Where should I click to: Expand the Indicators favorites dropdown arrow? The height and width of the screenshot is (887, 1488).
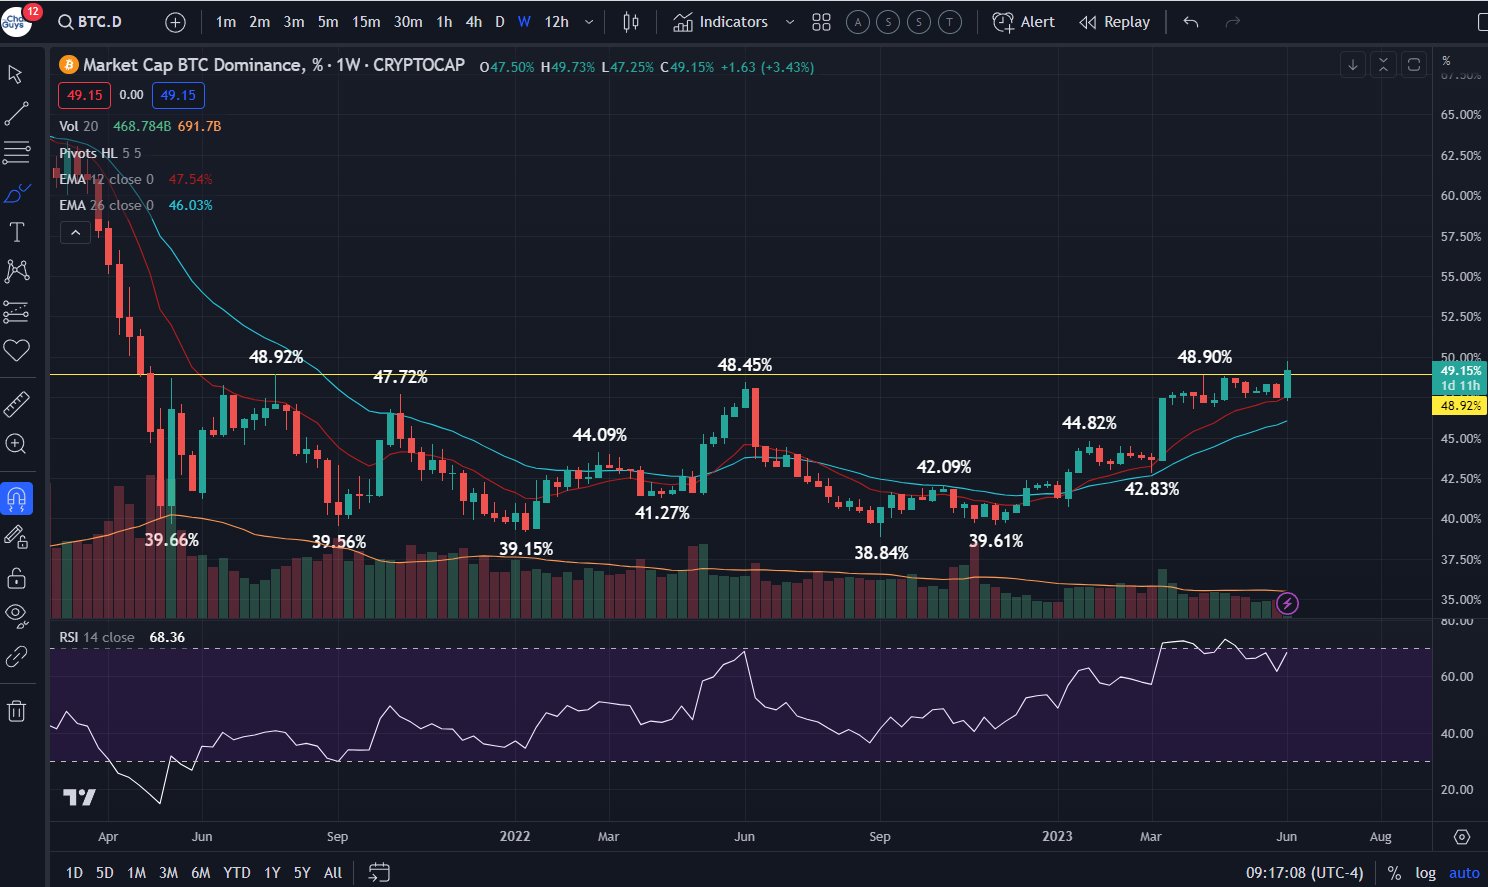[x=789, y=22]
